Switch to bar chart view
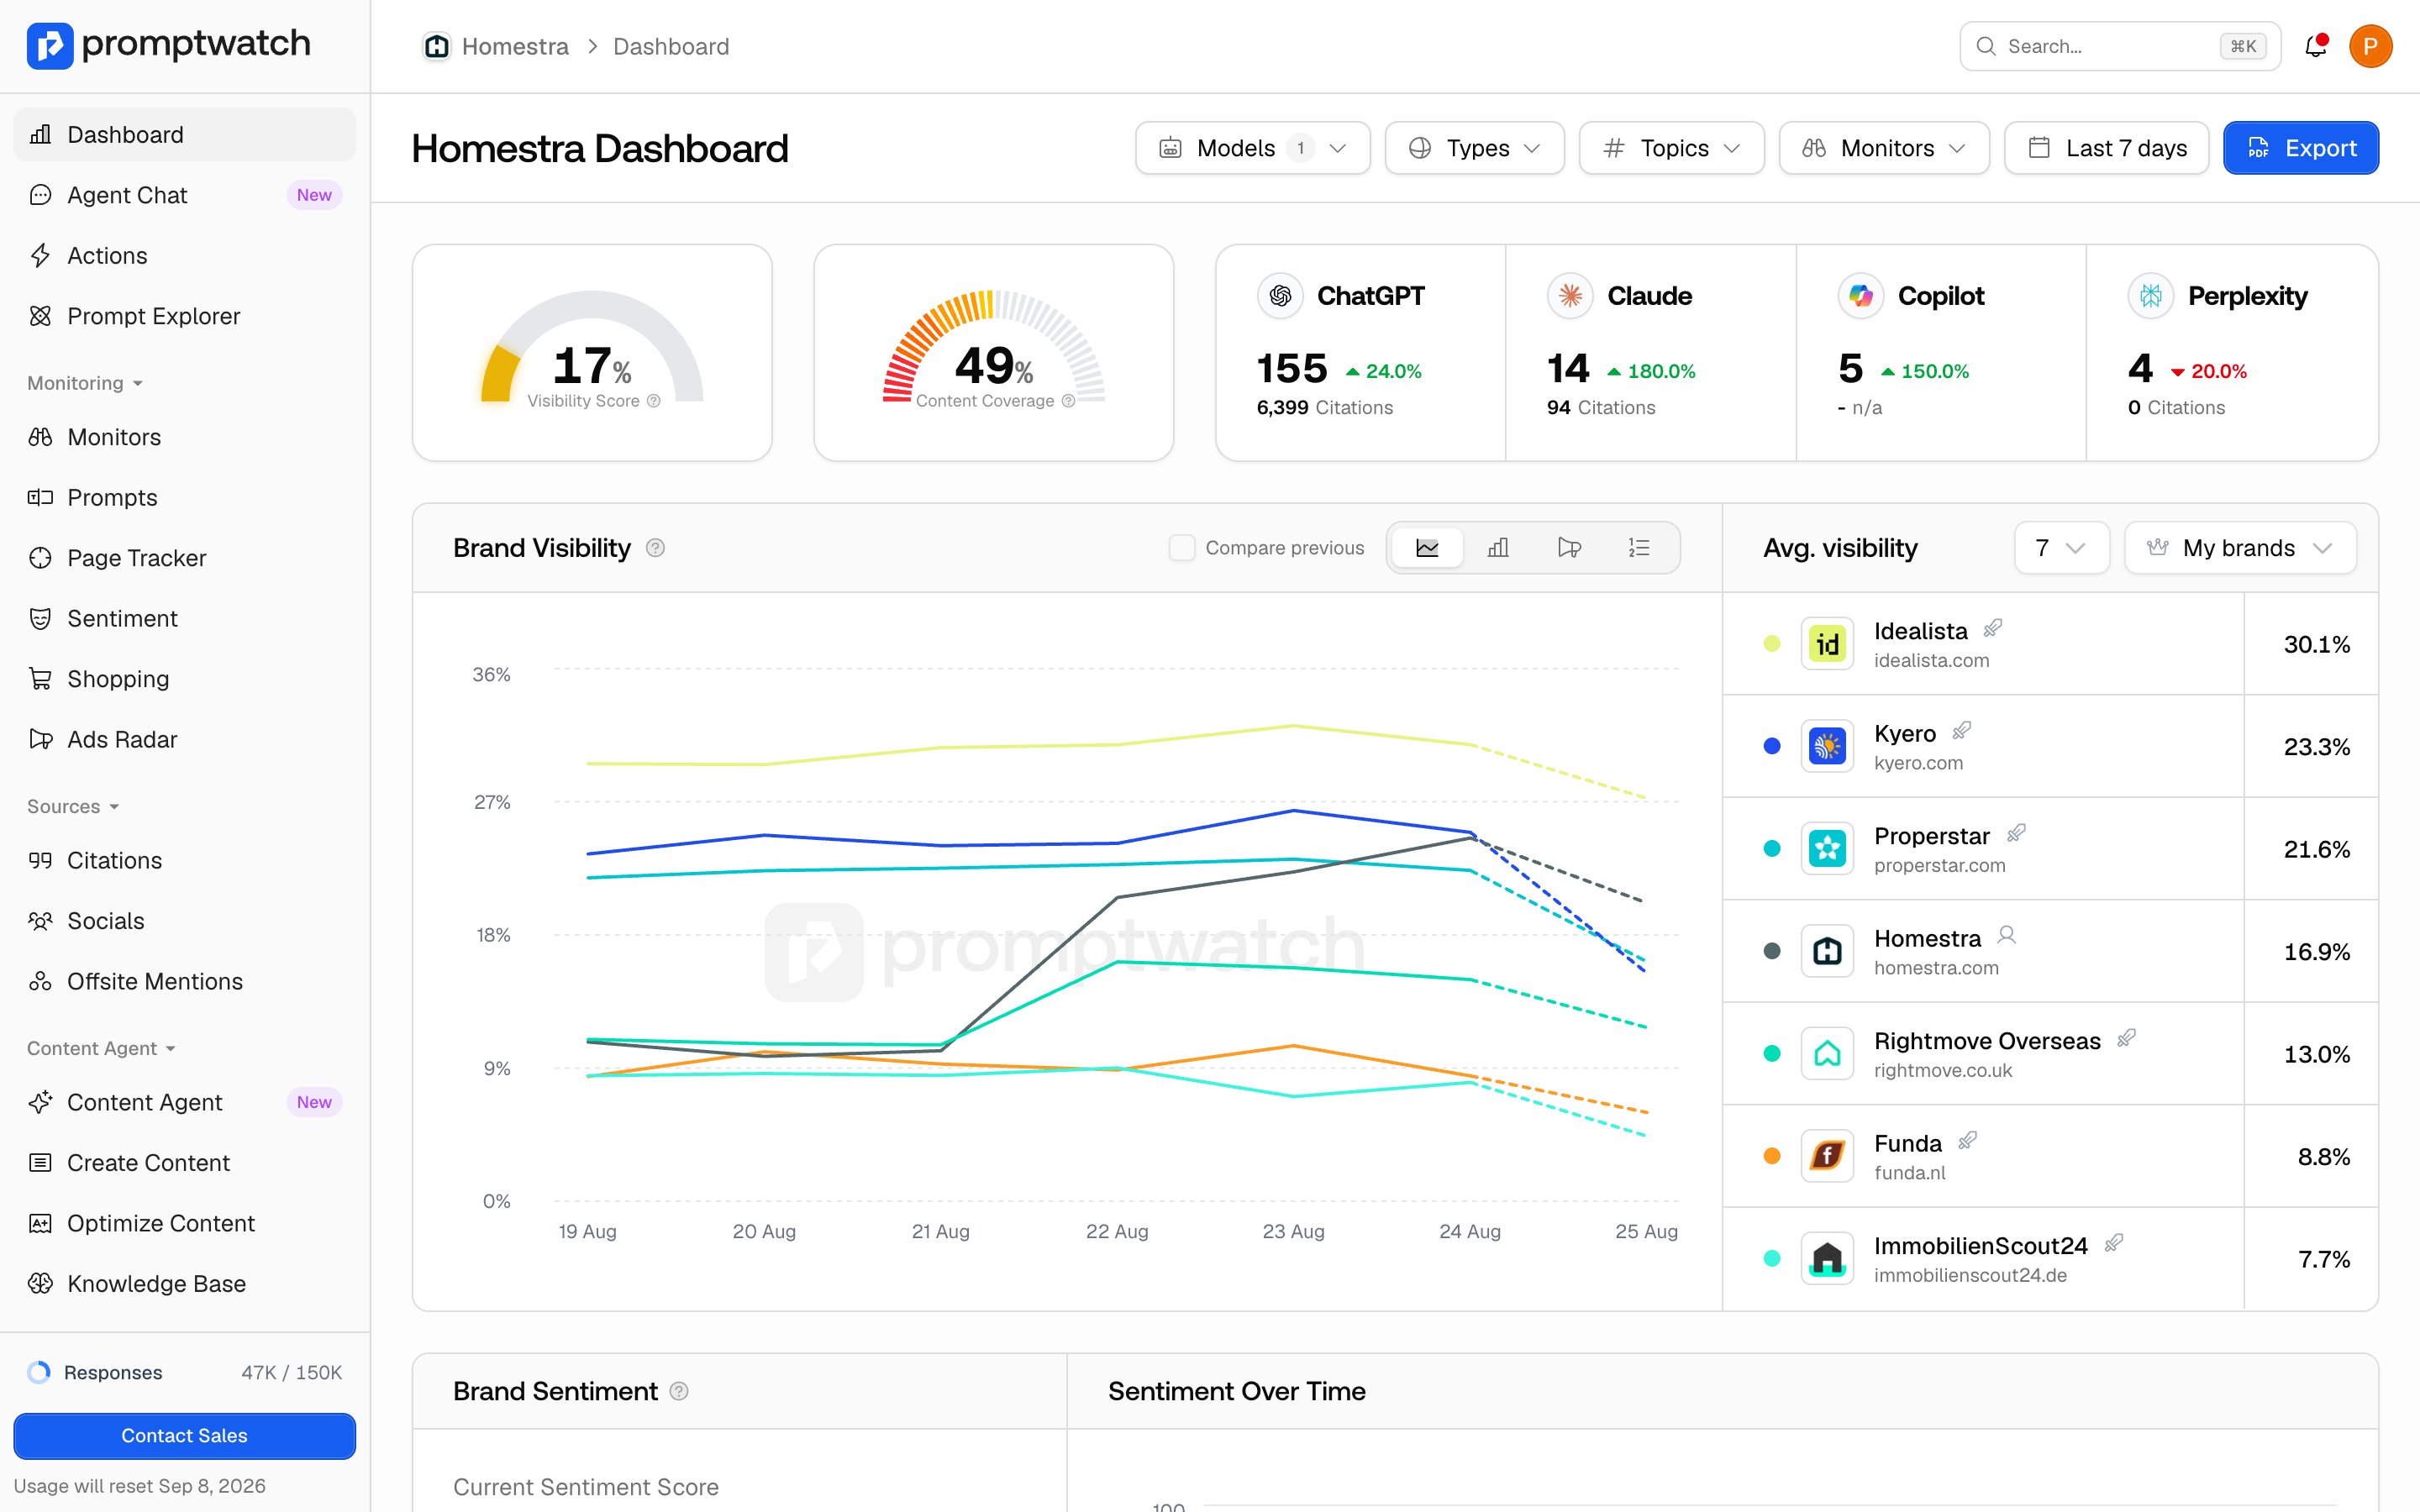2420x1512 pixels. (1498, 548)
